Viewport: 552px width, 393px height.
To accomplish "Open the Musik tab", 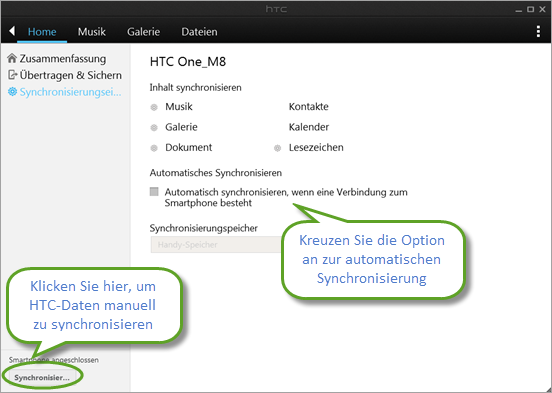I will pyautogui.click(x=92, y=32).
